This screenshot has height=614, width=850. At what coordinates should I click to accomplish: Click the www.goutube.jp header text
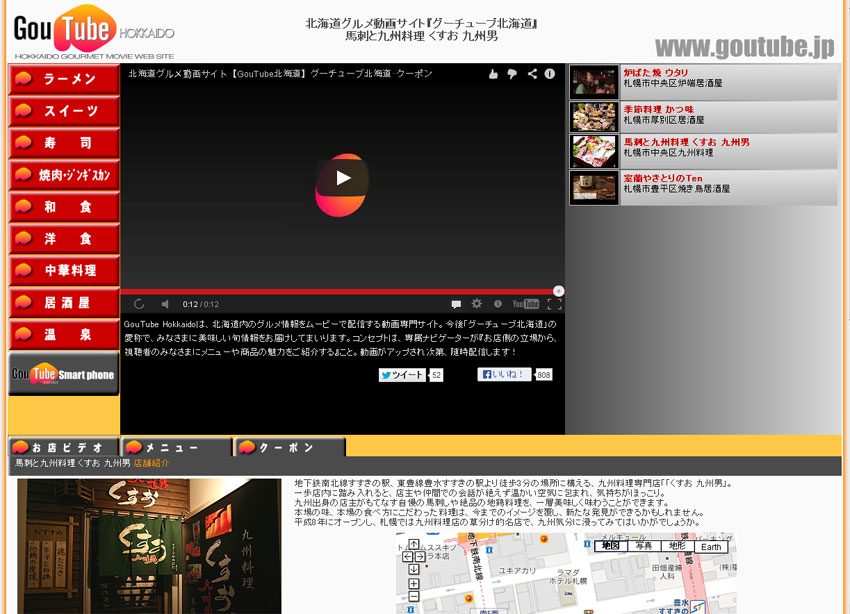coord(745,47)
